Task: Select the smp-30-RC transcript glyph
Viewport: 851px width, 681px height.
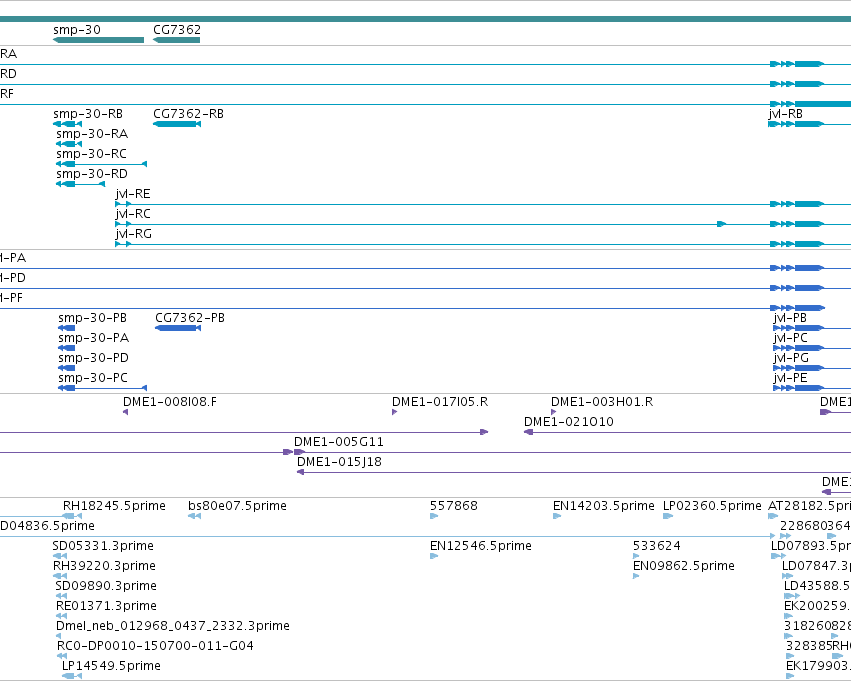Action: (x=101, y=164)
